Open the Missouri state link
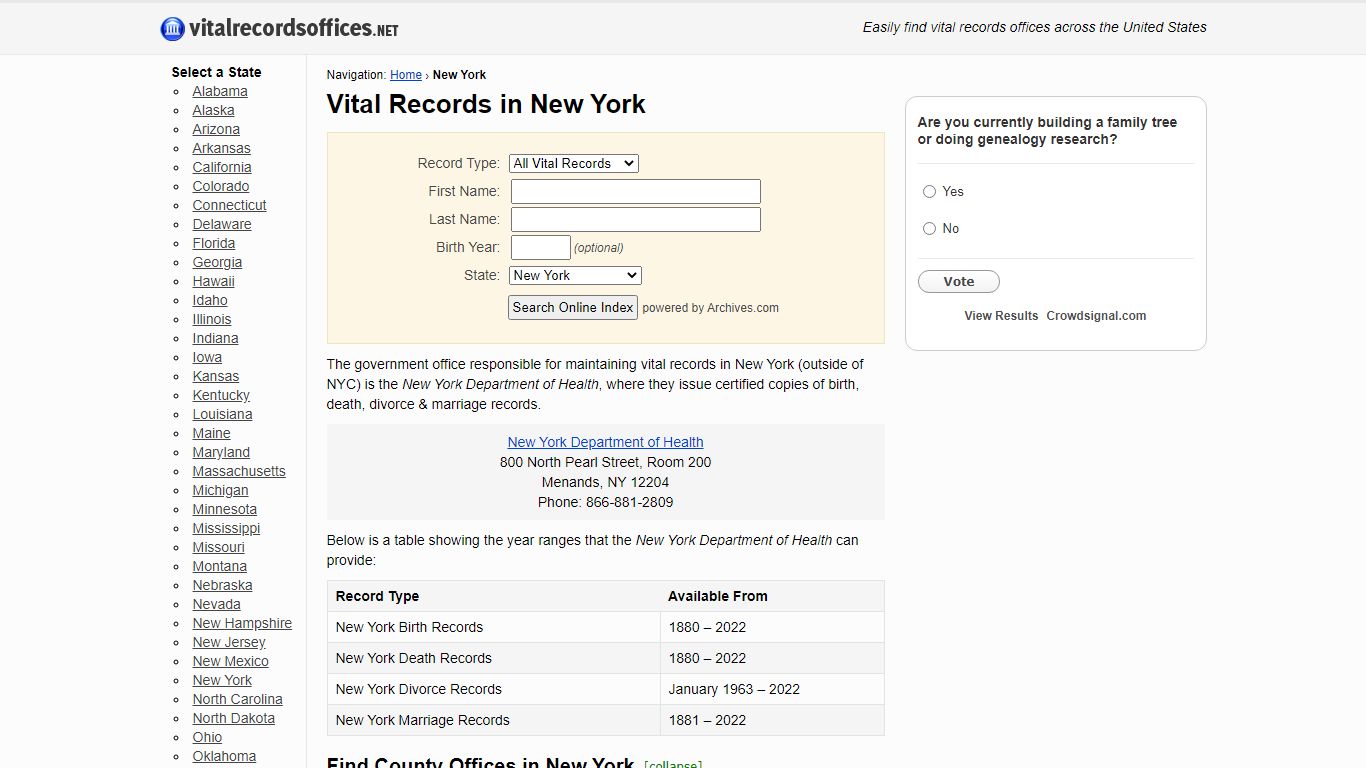 tap(218, 547)
